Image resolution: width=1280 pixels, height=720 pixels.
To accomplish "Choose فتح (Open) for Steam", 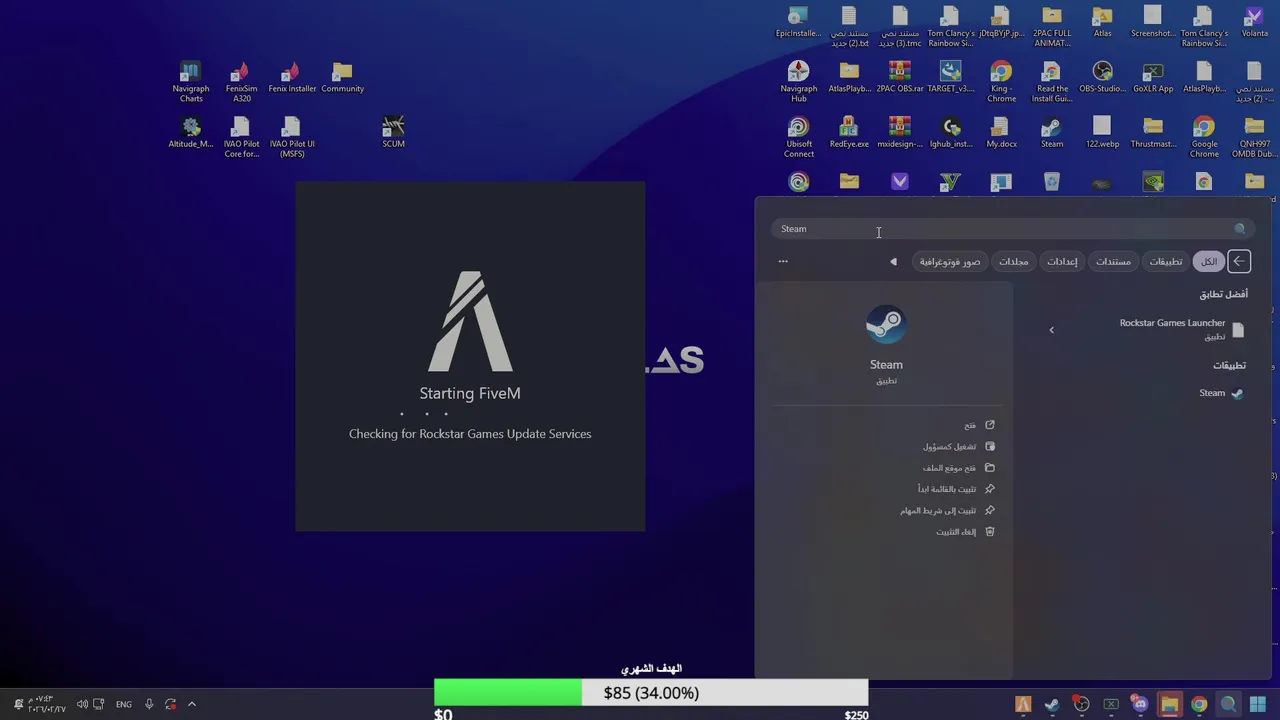I will pos(980,425).
